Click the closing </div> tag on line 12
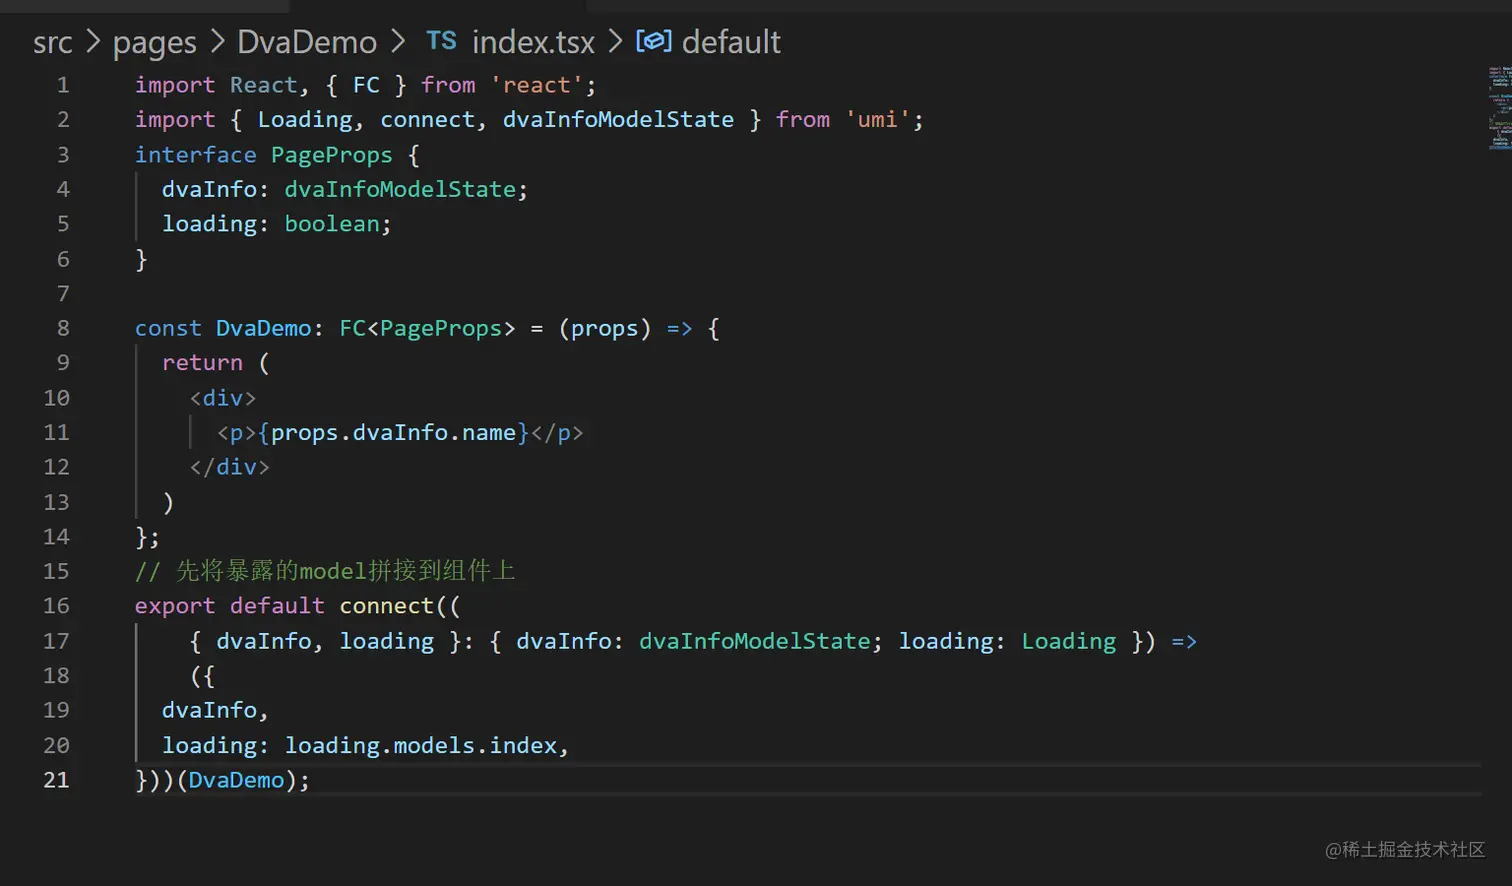The image size is (1512, 886). (x=230, y=467)
